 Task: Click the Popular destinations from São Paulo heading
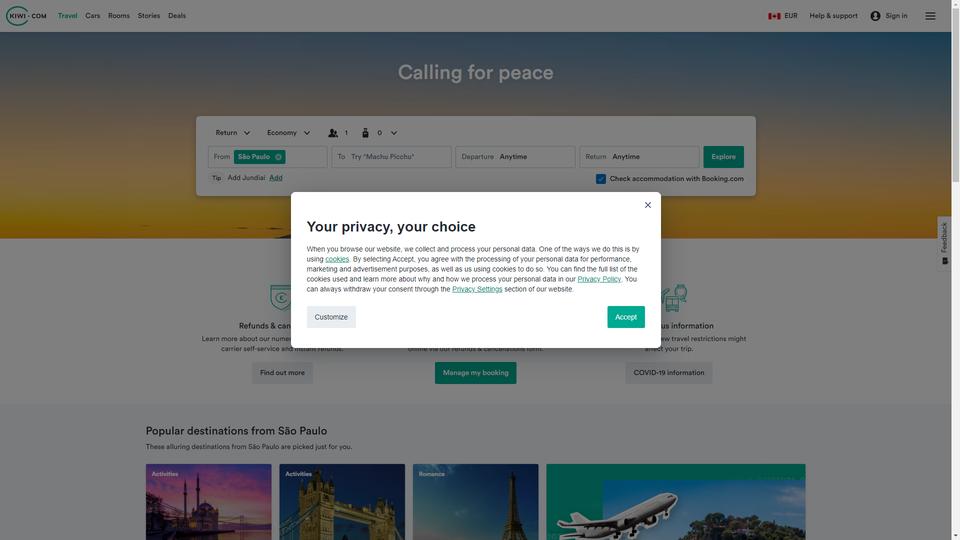tap(236, 431)
